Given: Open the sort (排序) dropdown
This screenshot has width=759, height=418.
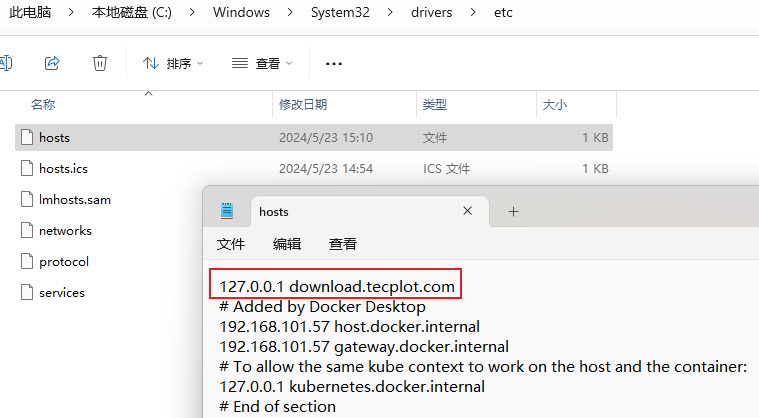Looking at the screenshot, I should tap(173, 63).
